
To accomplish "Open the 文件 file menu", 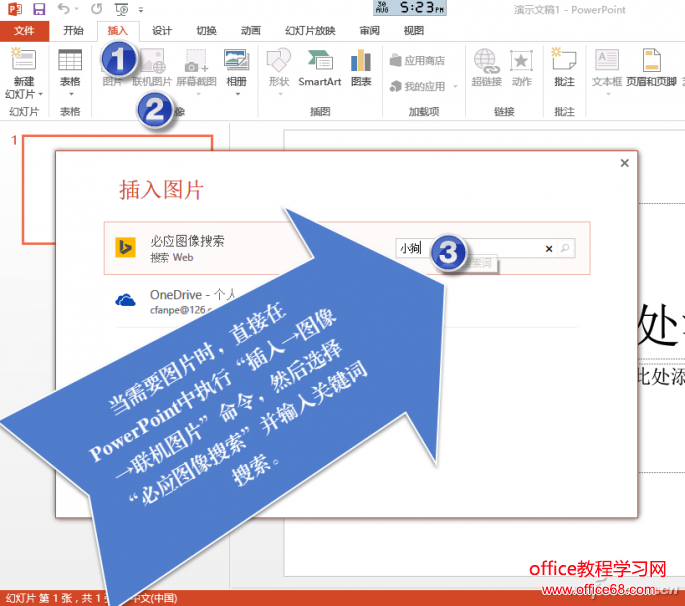I will click(24, 30).
